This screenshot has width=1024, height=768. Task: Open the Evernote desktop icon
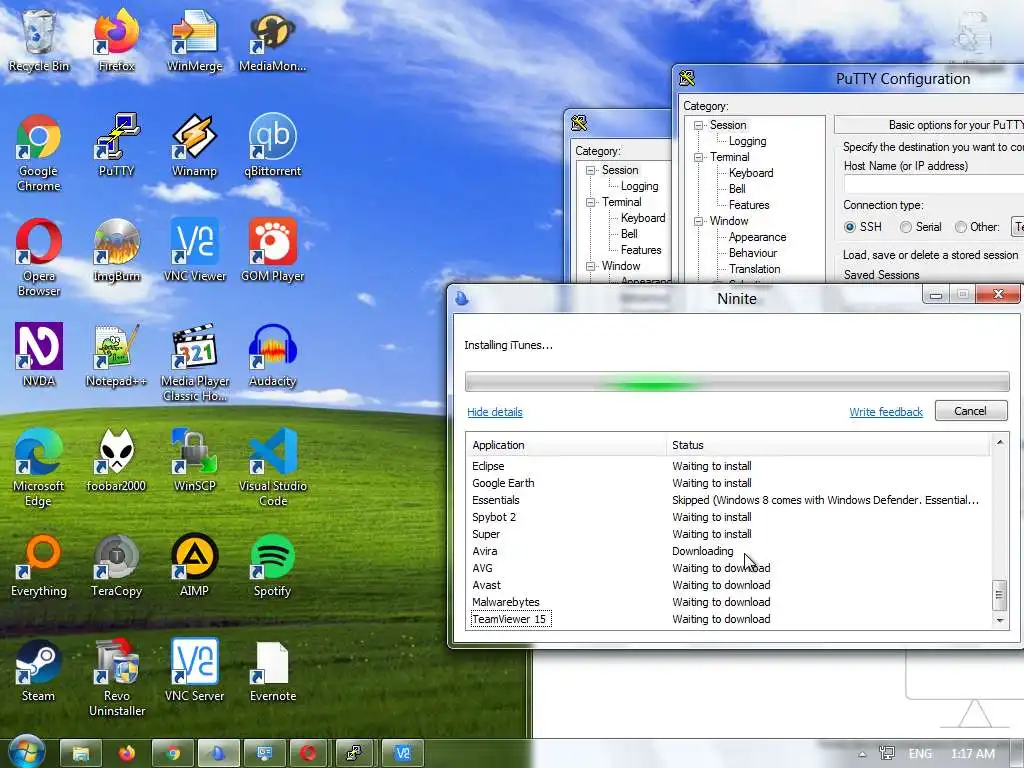pos(272,671)
